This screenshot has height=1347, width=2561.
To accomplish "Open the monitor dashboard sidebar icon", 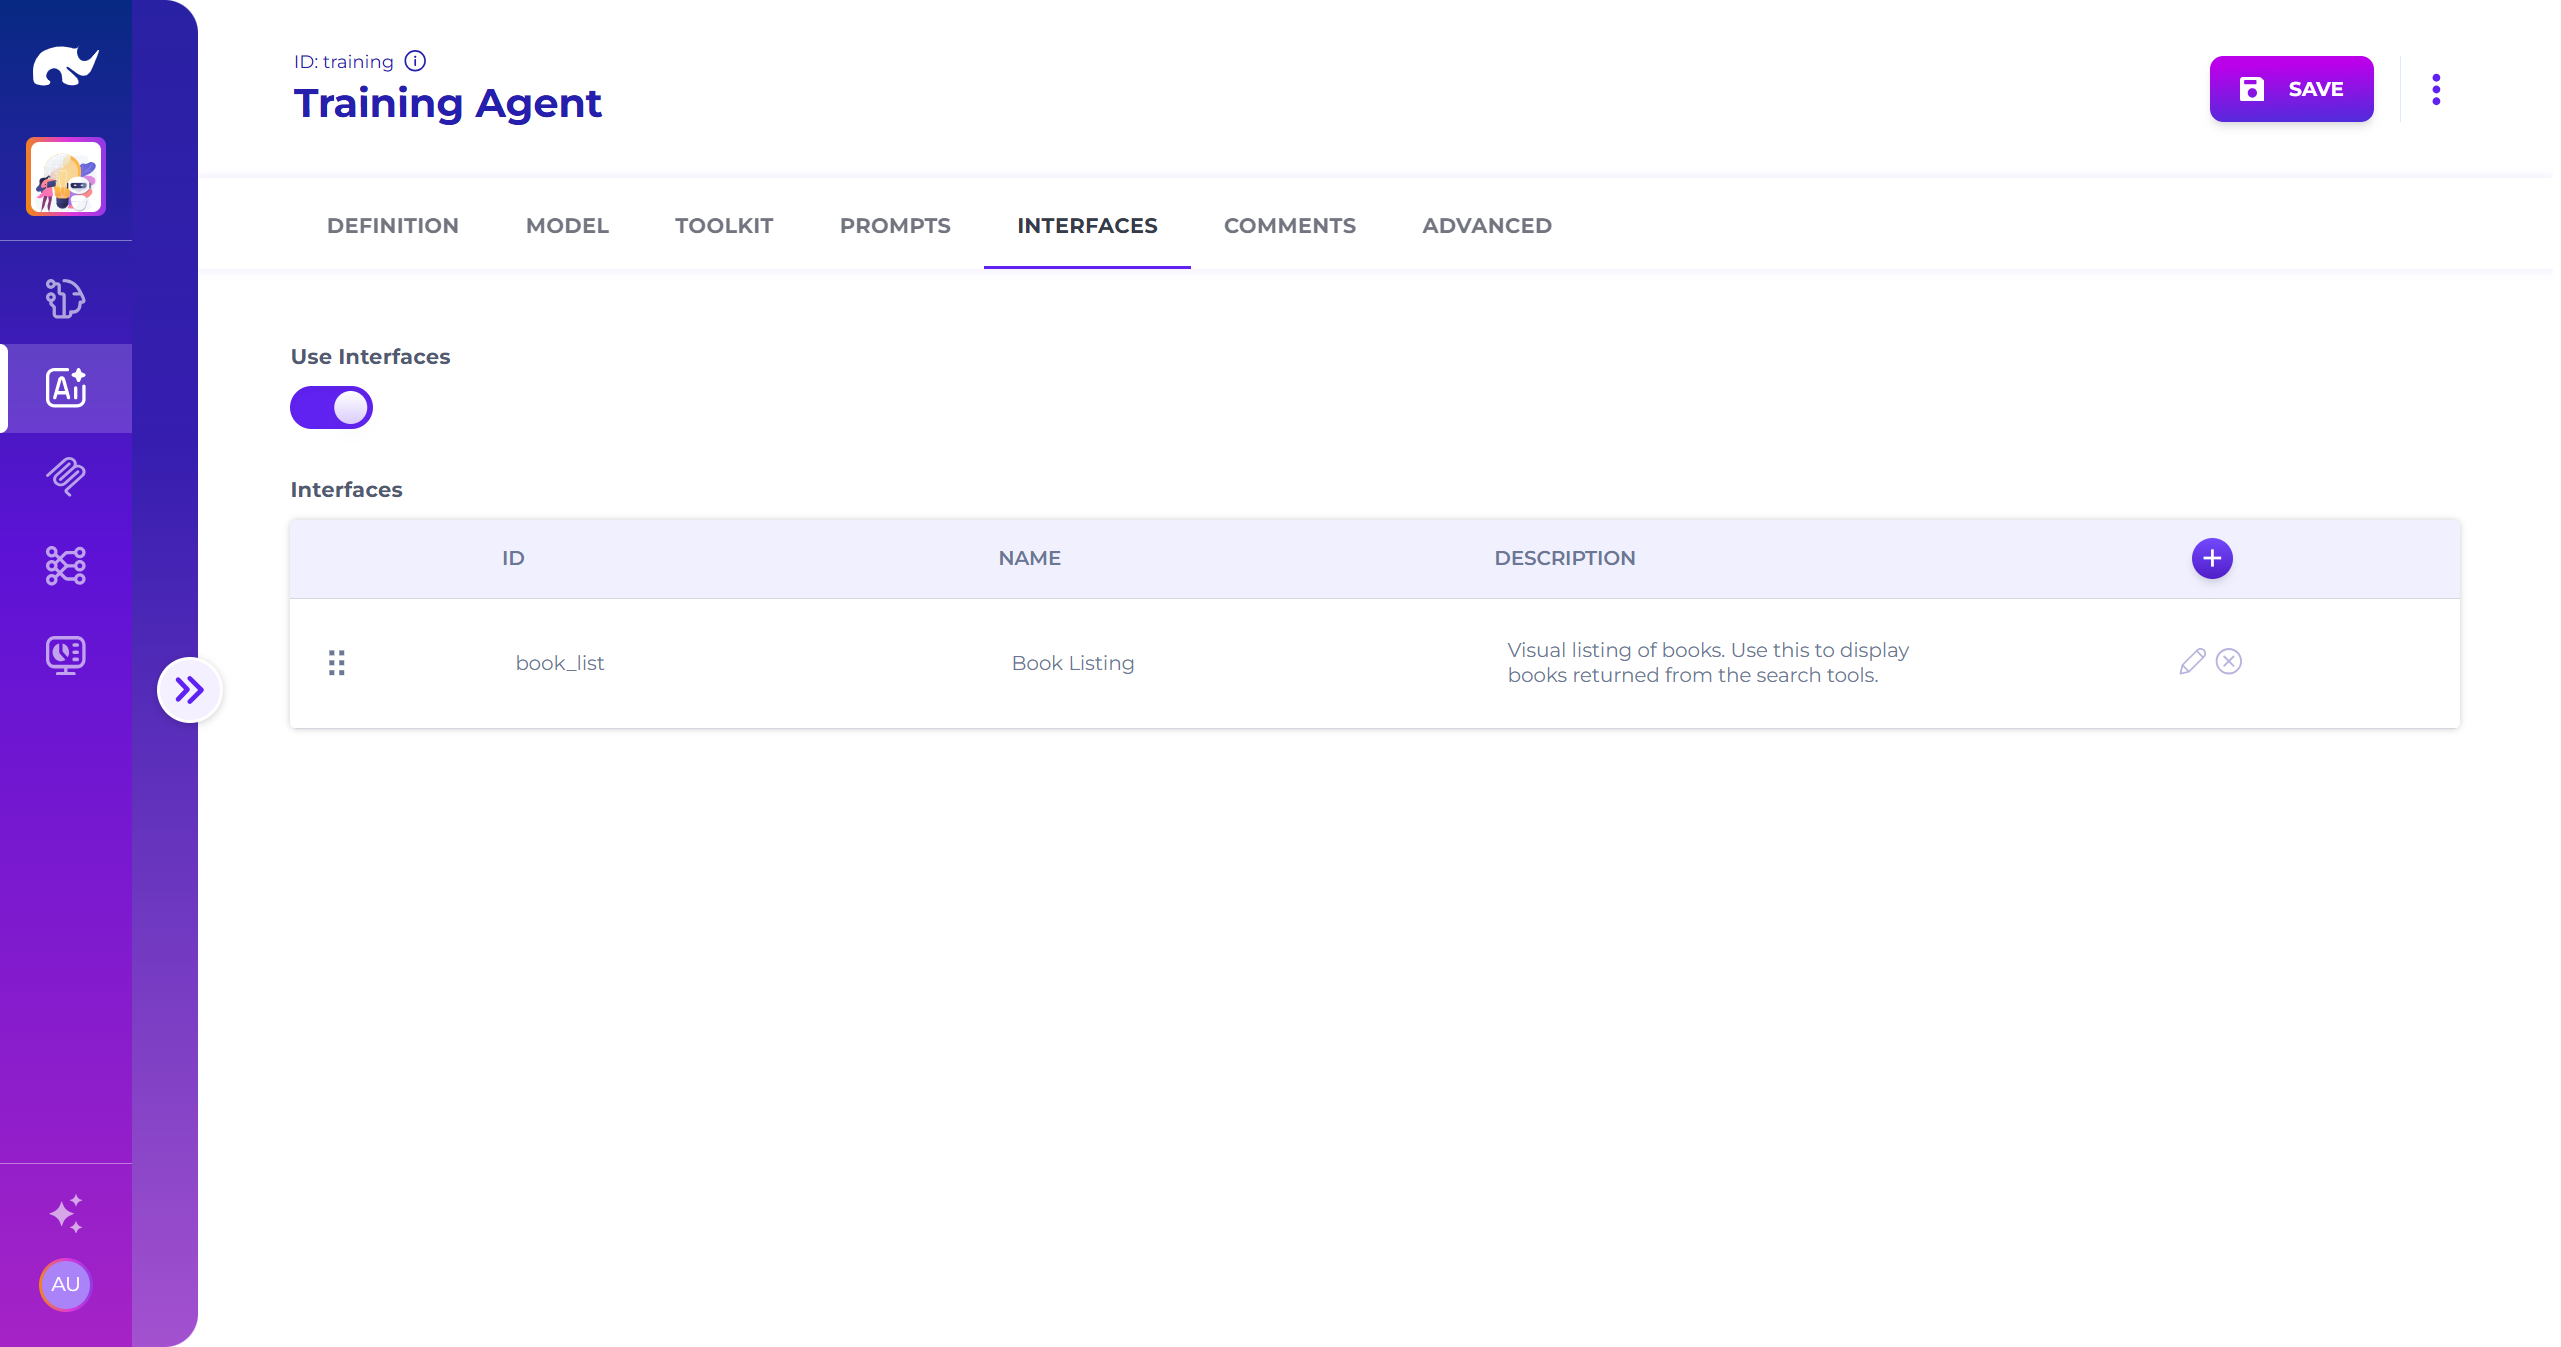I will (65, 655).
